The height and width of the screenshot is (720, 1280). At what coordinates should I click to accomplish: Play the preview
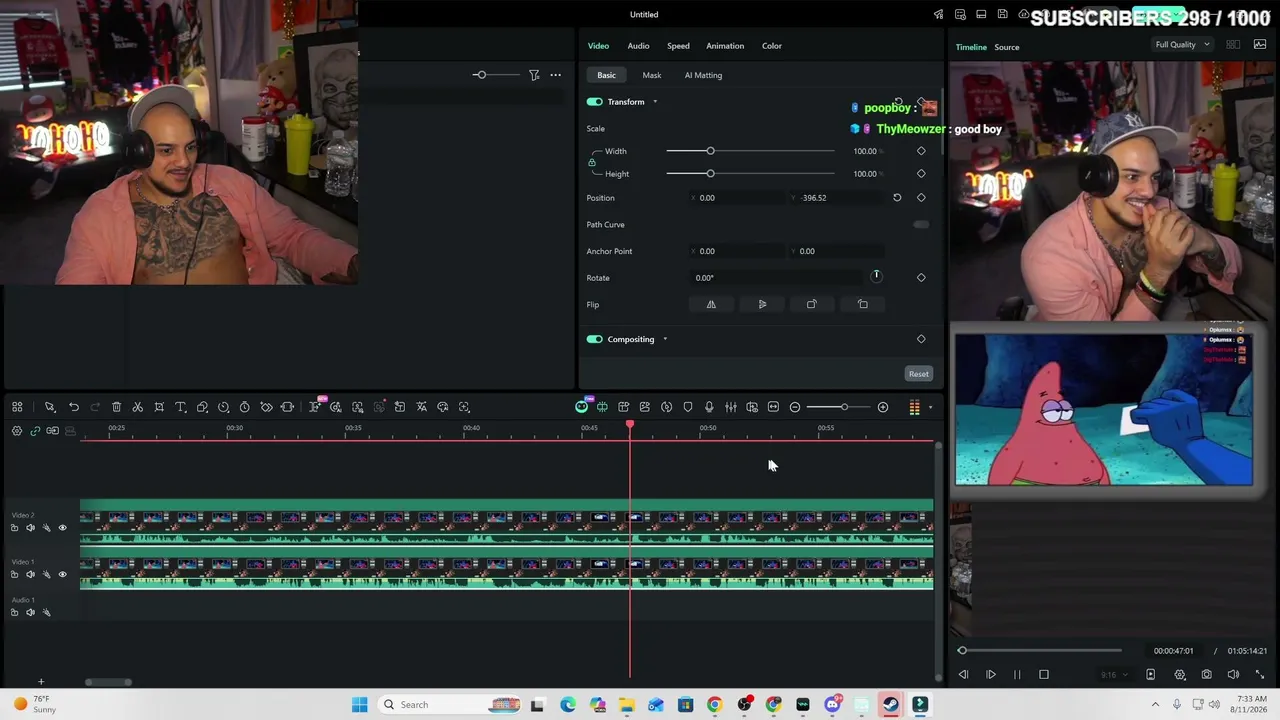click(x=991, y=675)
